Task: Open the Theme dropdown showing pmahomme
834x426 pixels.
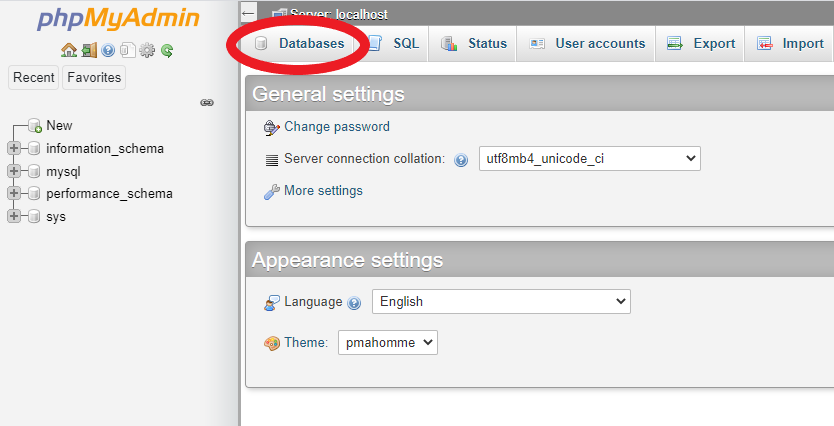Action: point(388,343)
